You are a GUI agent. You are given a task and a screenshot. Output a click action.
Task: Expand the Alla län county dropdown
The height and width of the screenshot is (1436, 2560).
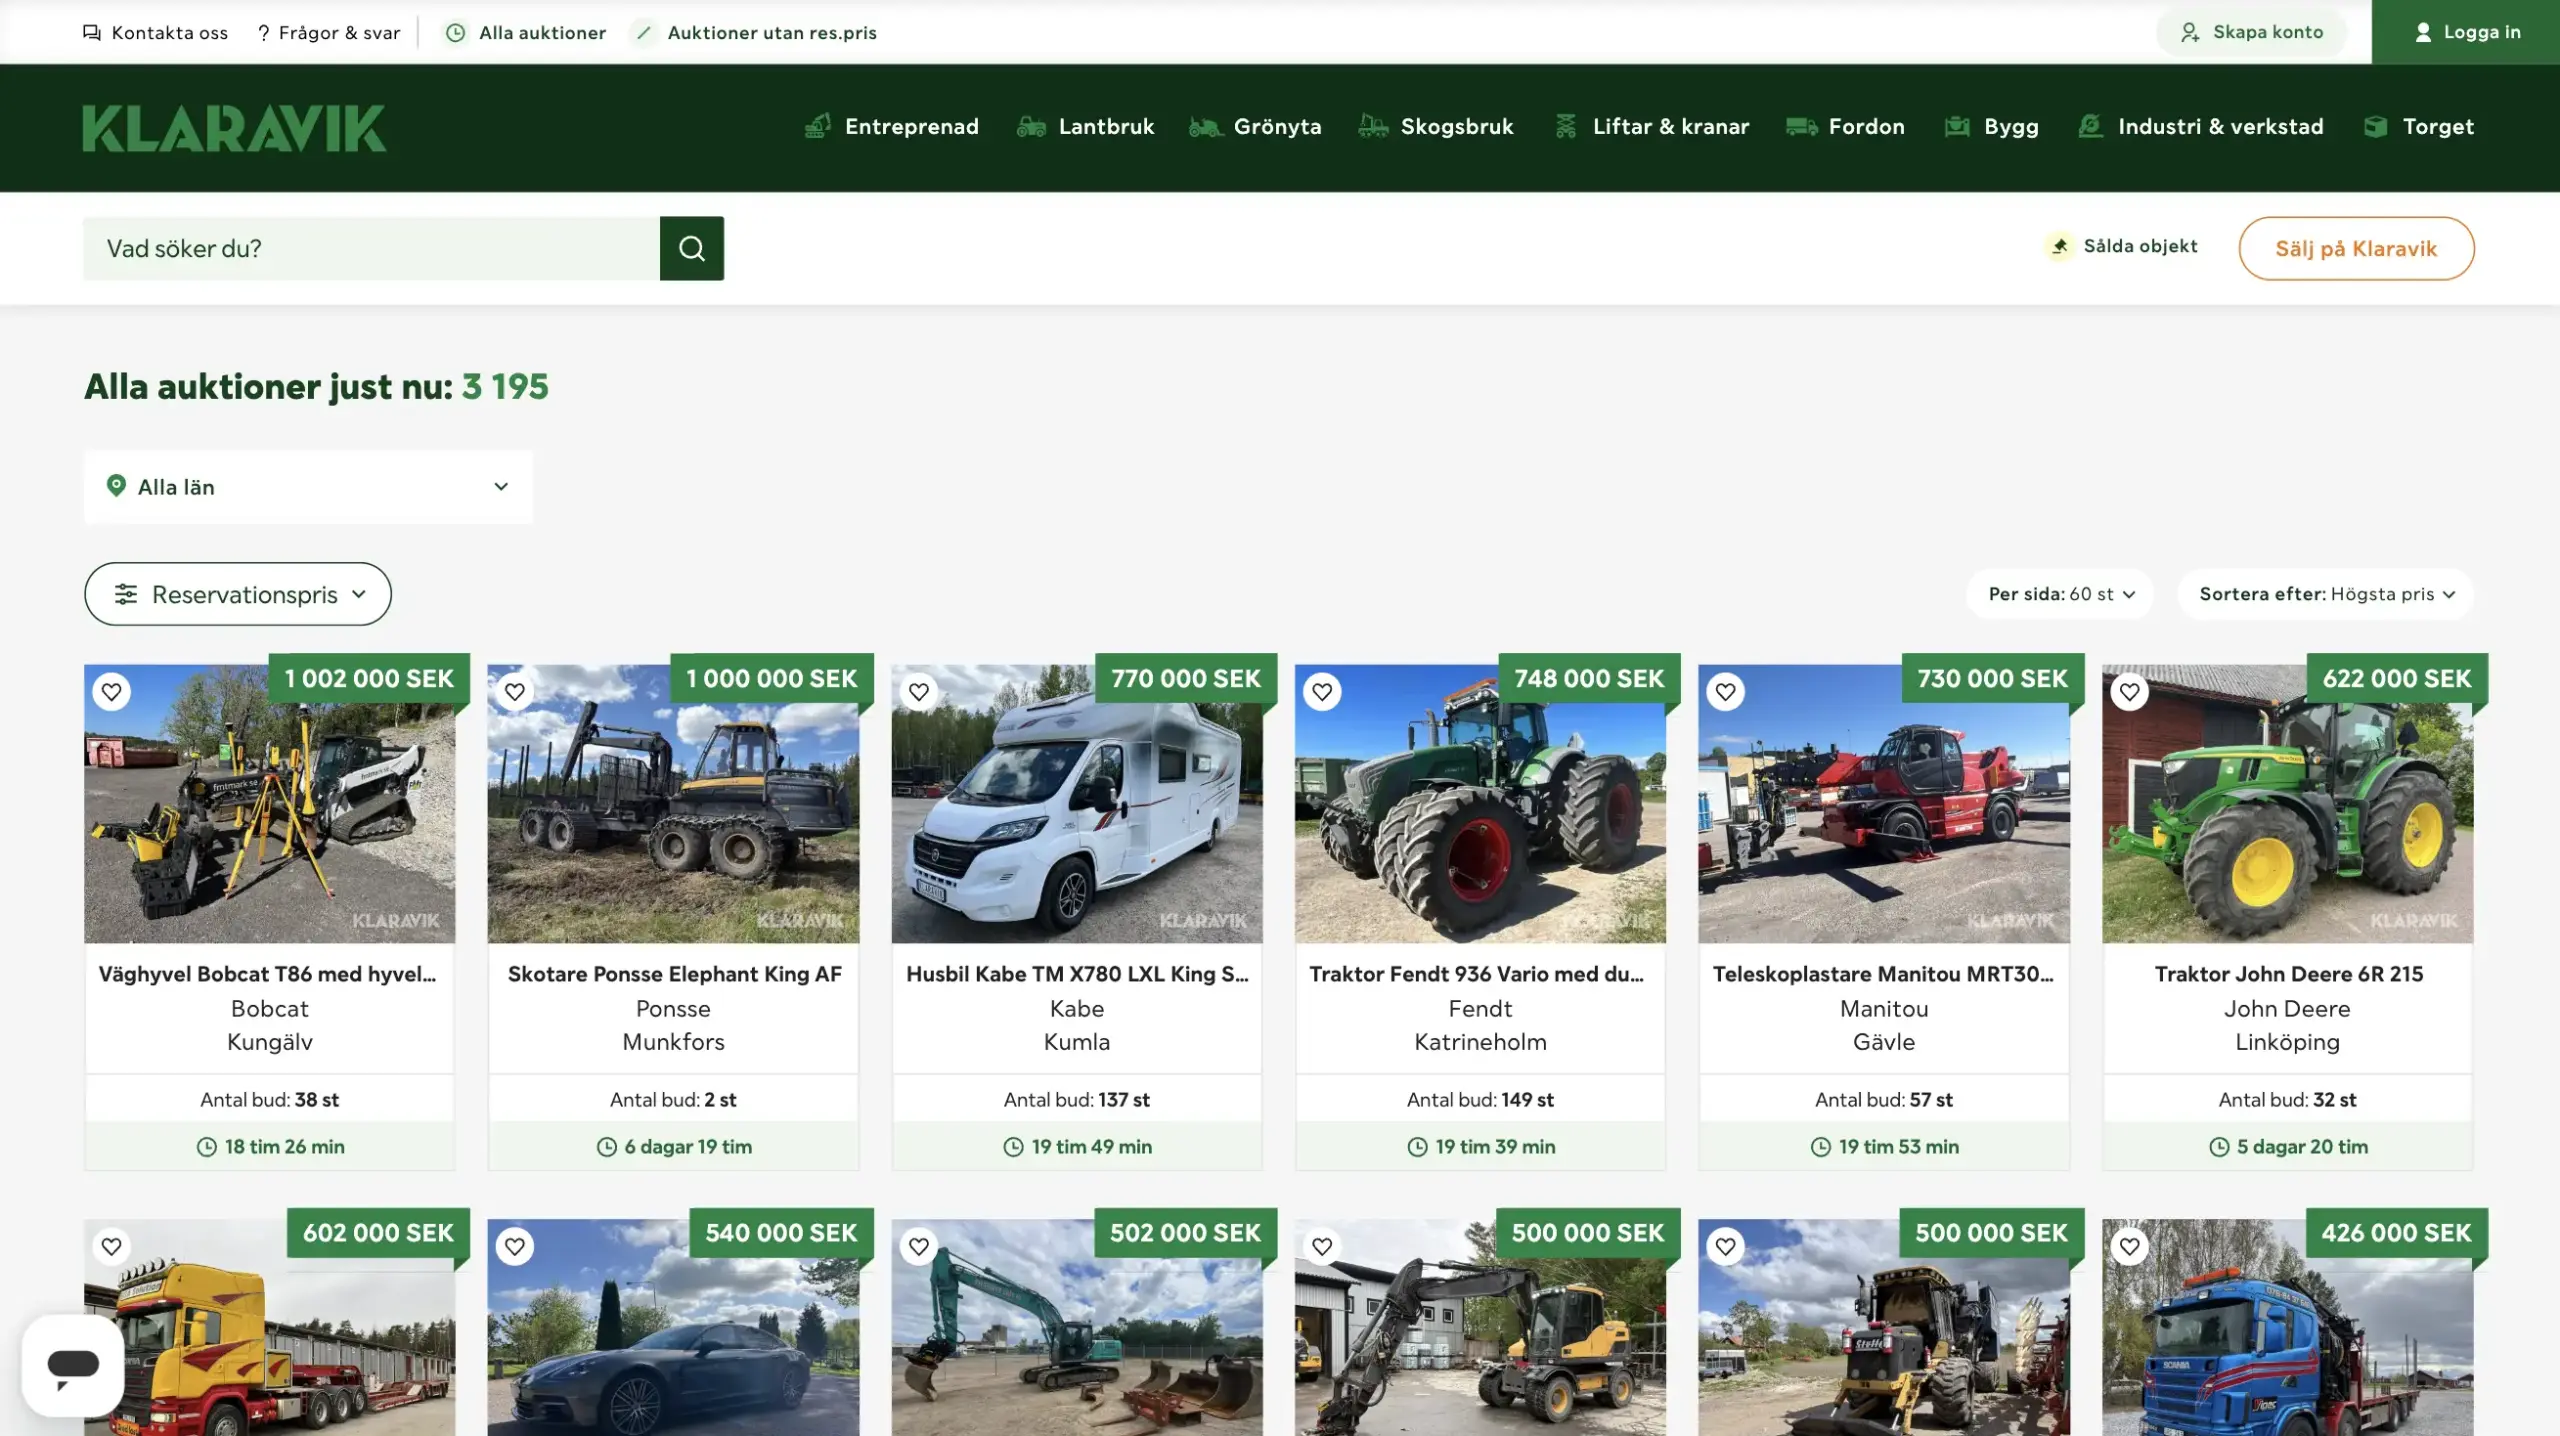point(308,487)
